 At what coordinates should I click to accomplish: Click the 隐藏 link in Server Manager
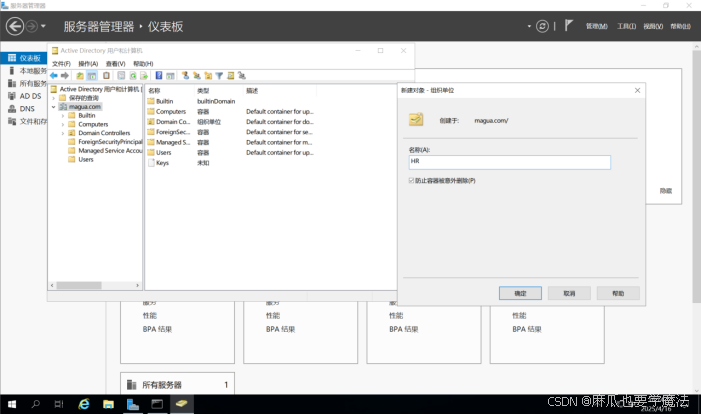[x=666, y=191]
